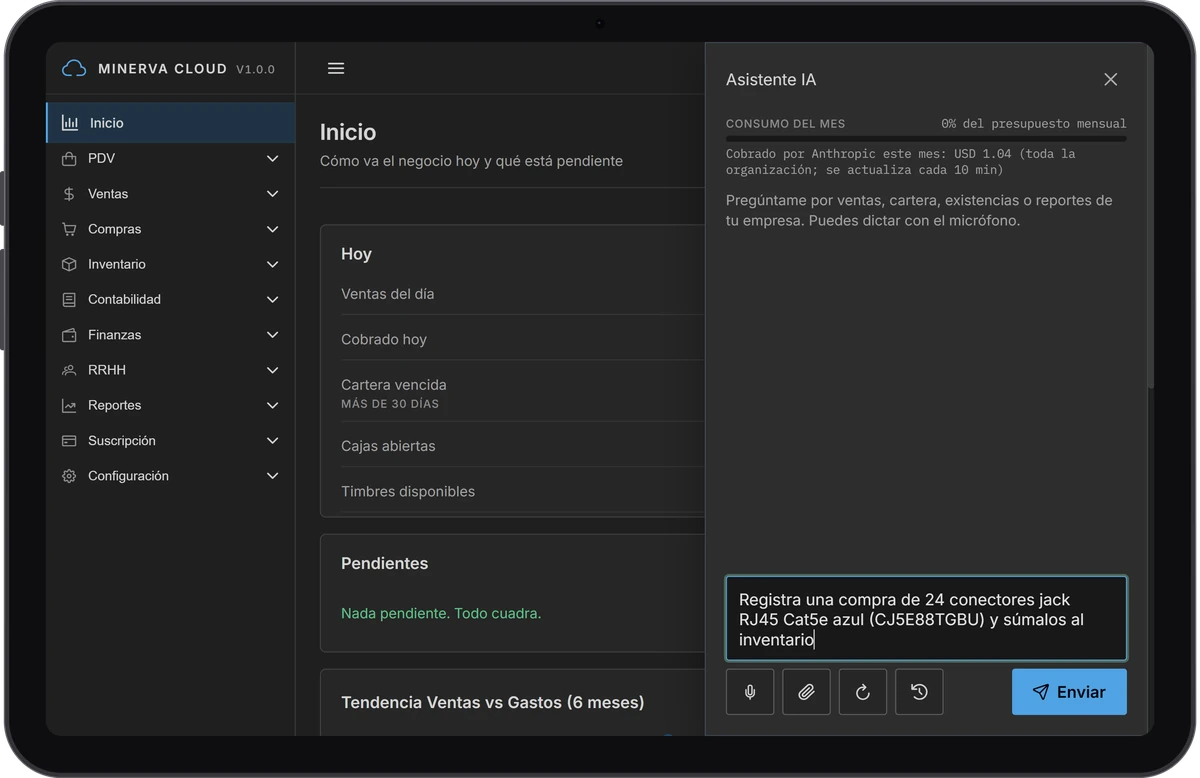Click the Cajas abiertas row
Image resolution: width=1200 pixels, height=778 pixels.
pyautogui.click(x=522, y=446)
